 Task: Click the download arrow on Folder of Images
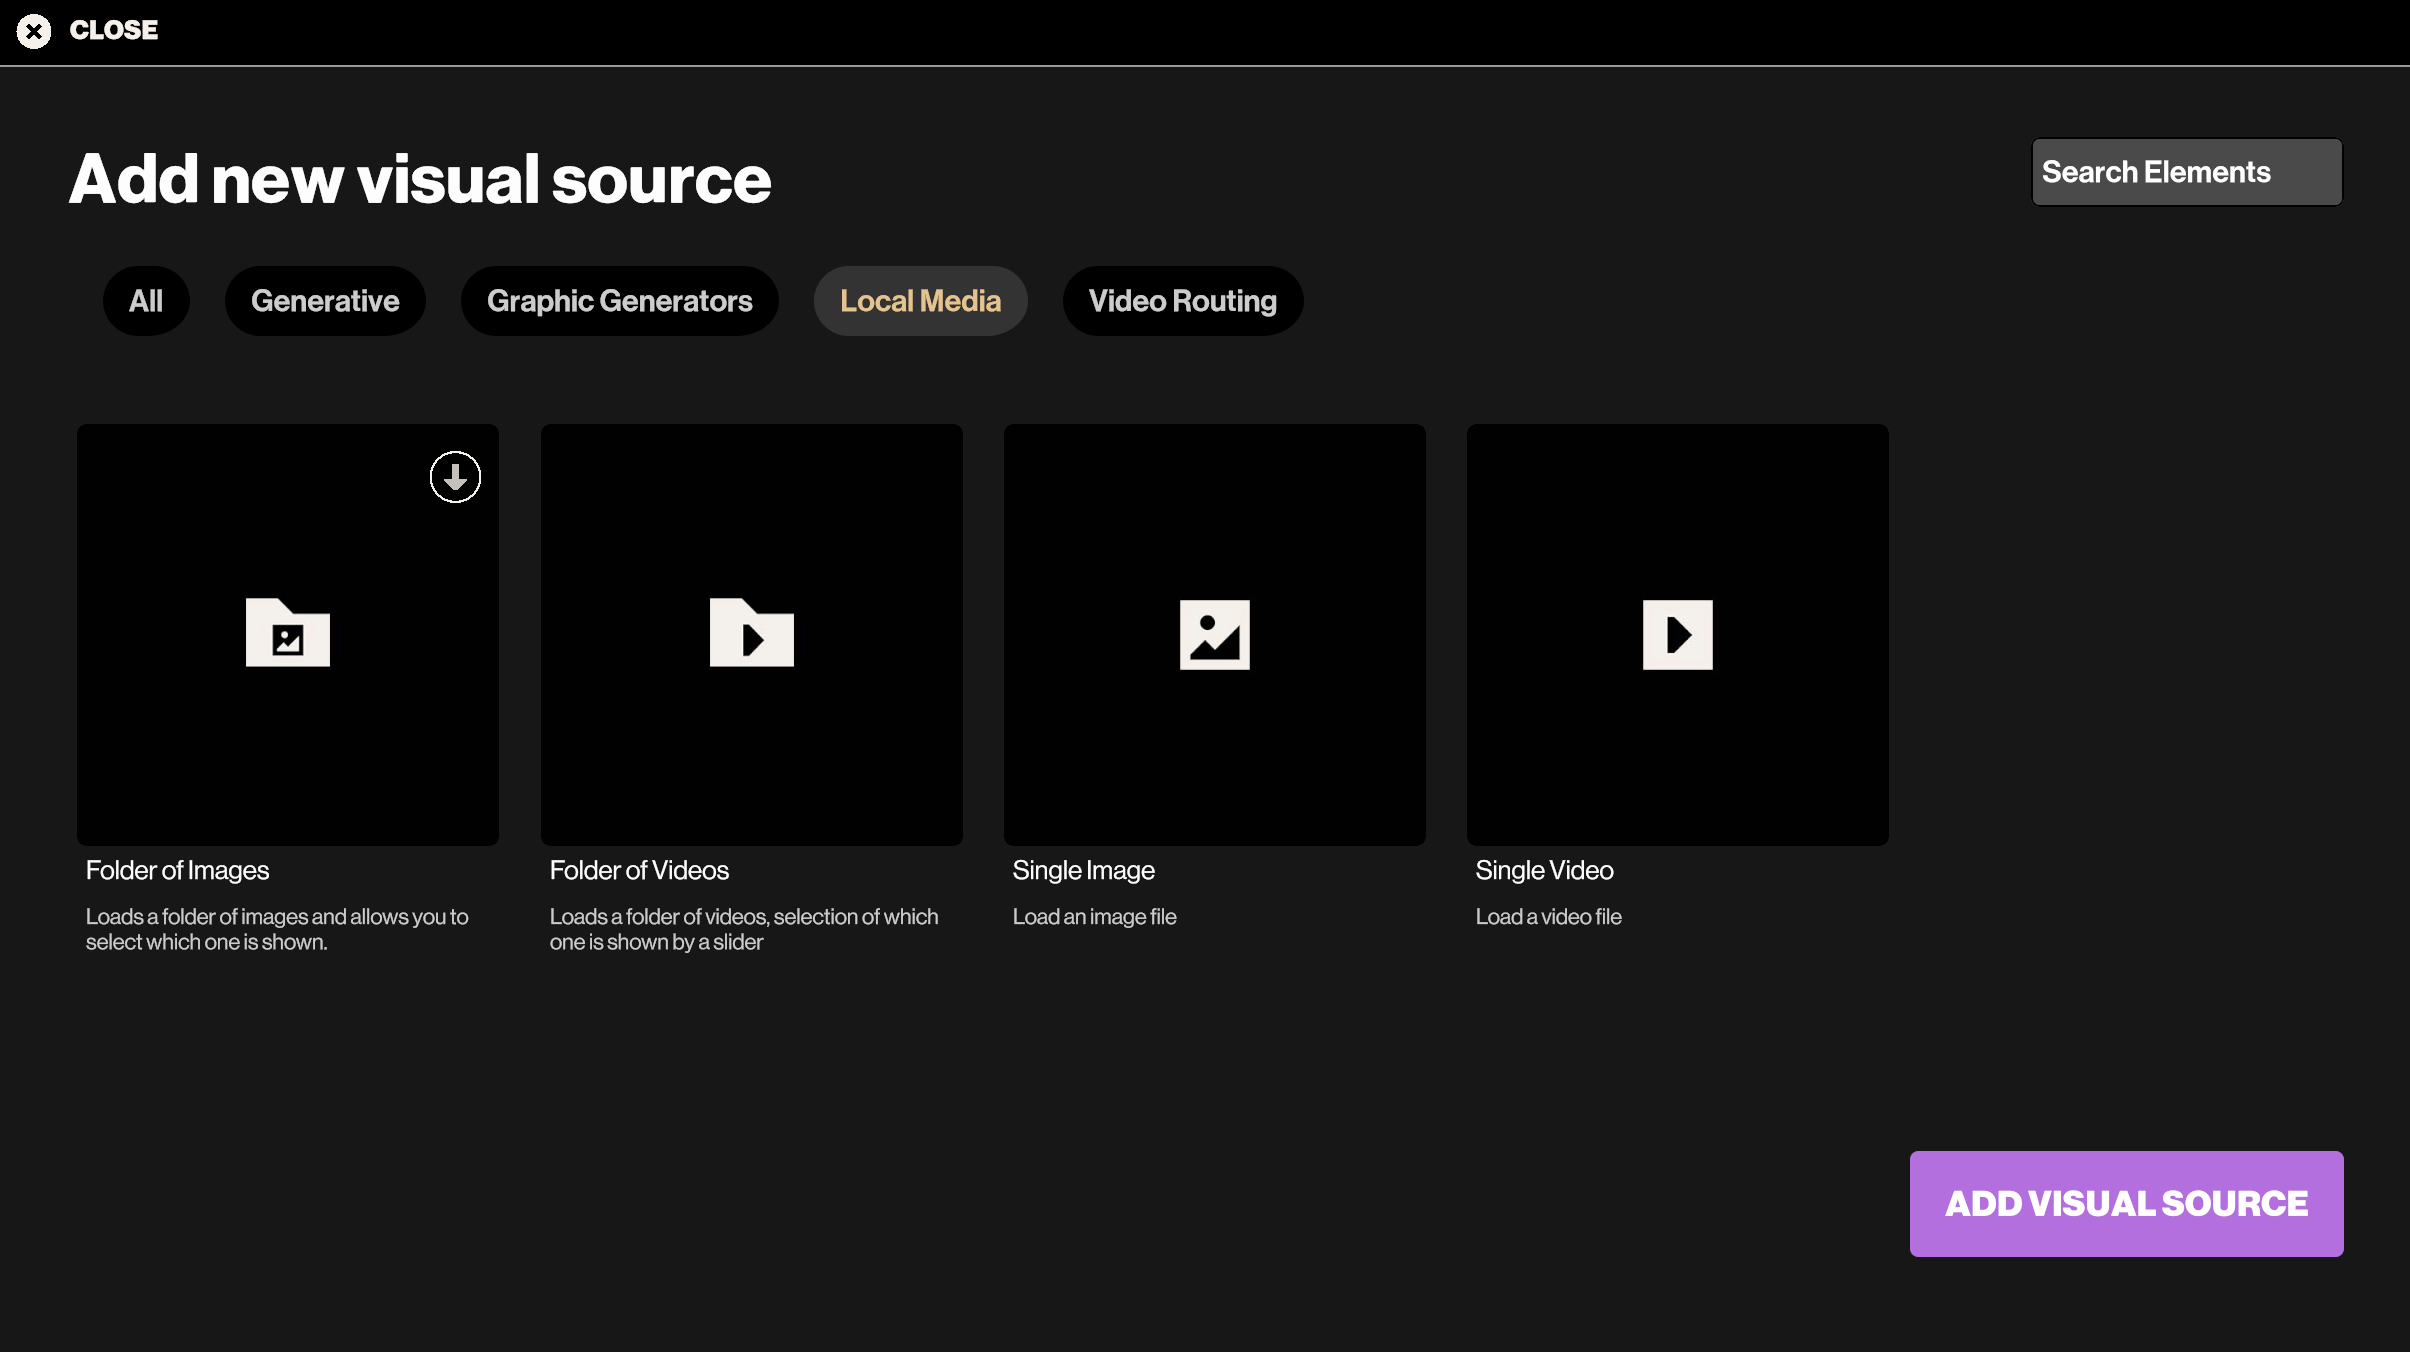[455, 477]
